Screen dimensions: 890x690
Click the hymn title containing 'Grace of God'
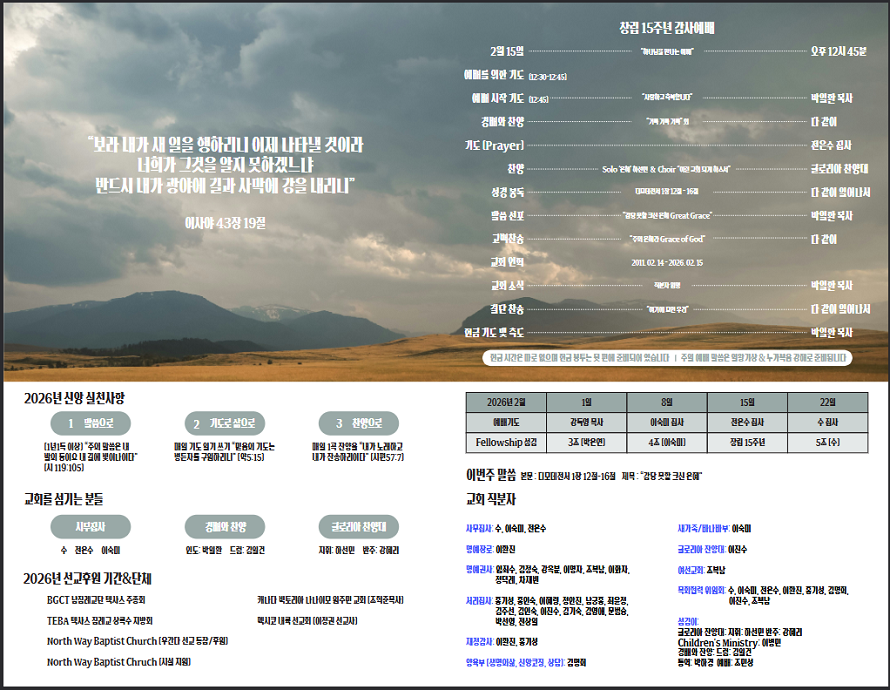click(666, 239)
